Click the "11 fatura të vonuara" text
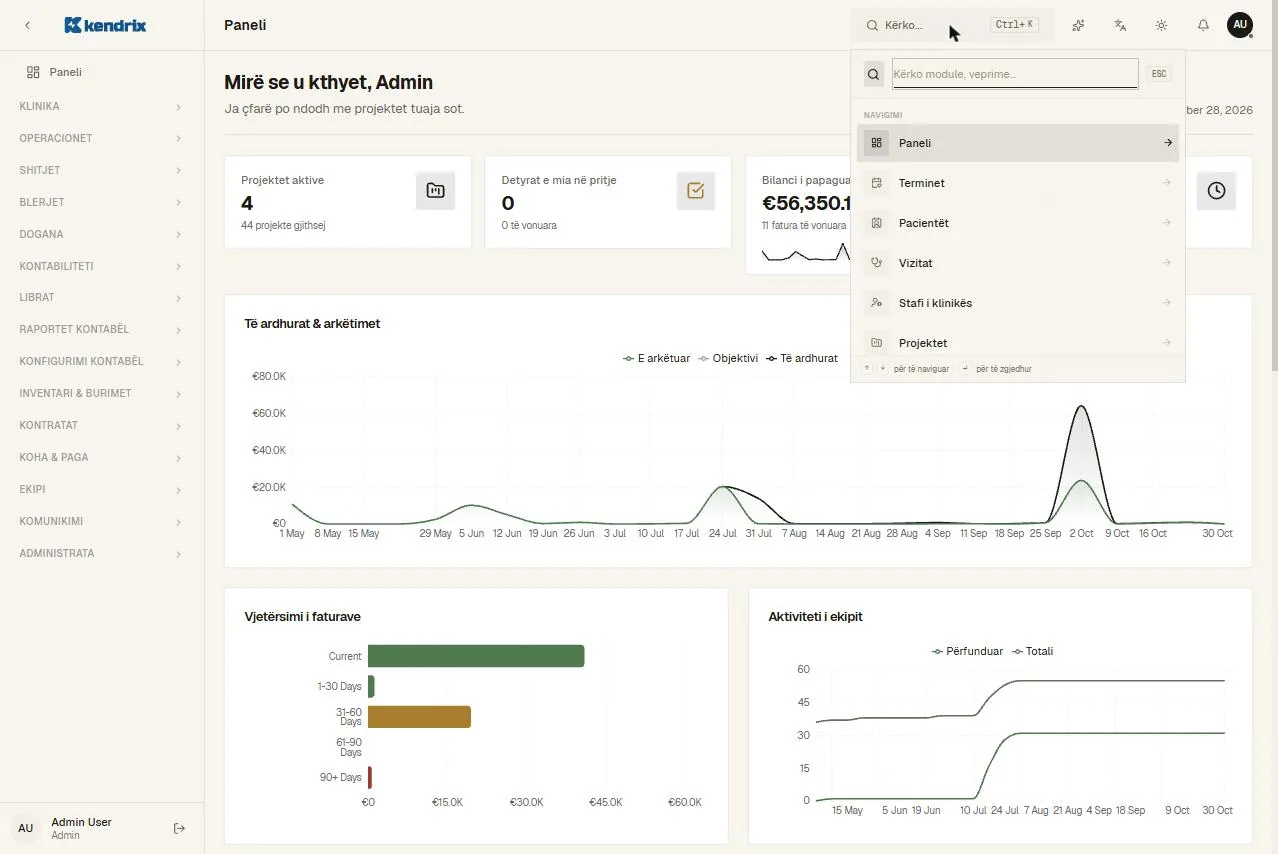 804,225
